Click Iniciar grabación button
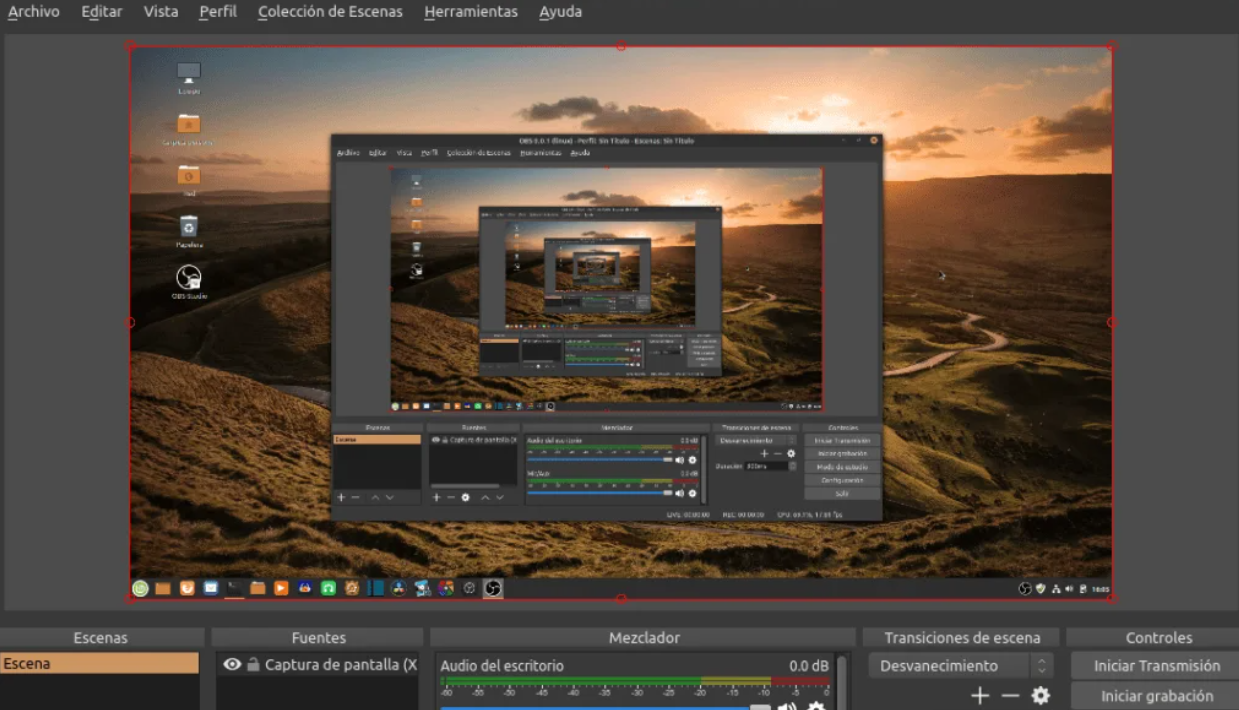Screen dimensions: 1239x710 [x=1156, y=696]
